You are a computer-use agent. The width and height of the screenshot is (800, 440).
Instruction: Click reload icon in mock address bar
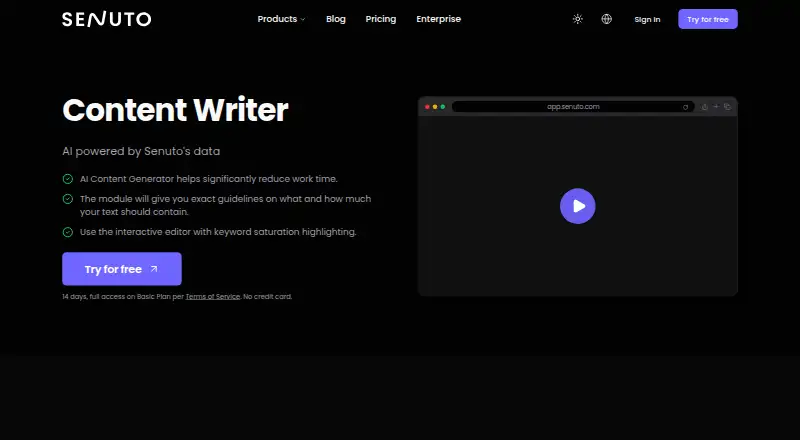pyautogui.click(x=685, y=107)
